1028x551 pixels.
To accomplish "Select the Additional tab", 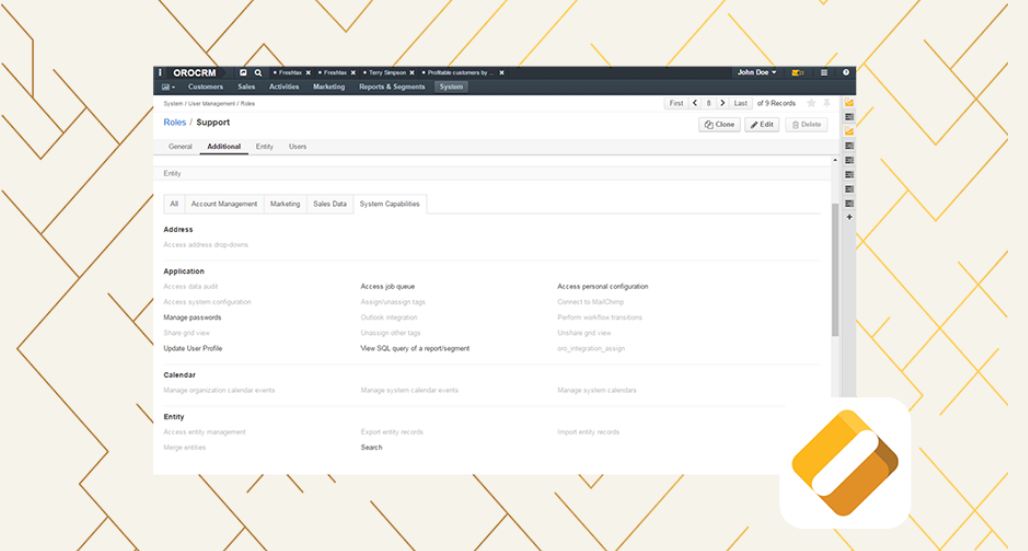I will tap(224, 146).
